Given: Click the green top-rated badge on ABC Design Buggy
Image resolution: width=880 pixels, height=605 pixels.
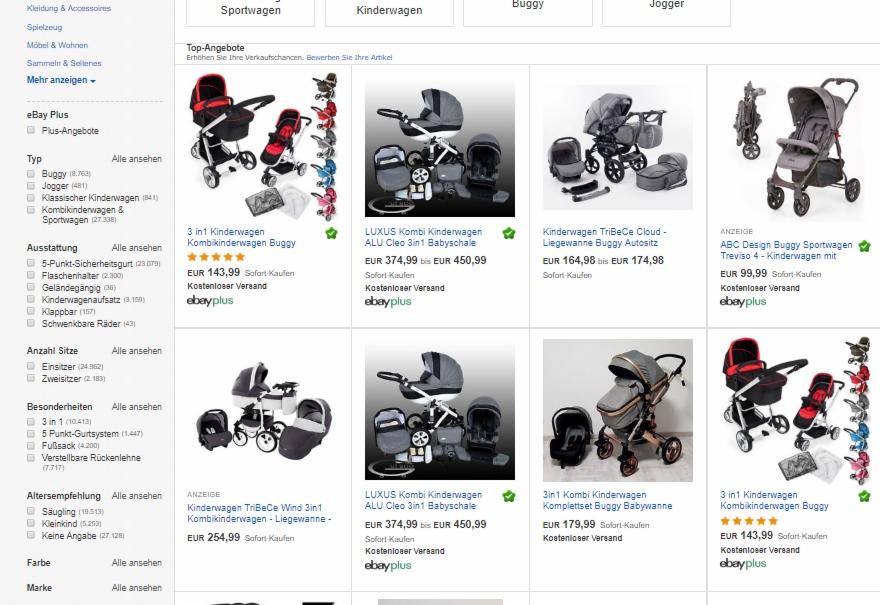Looking at the screenshot, I should (864, 246).
